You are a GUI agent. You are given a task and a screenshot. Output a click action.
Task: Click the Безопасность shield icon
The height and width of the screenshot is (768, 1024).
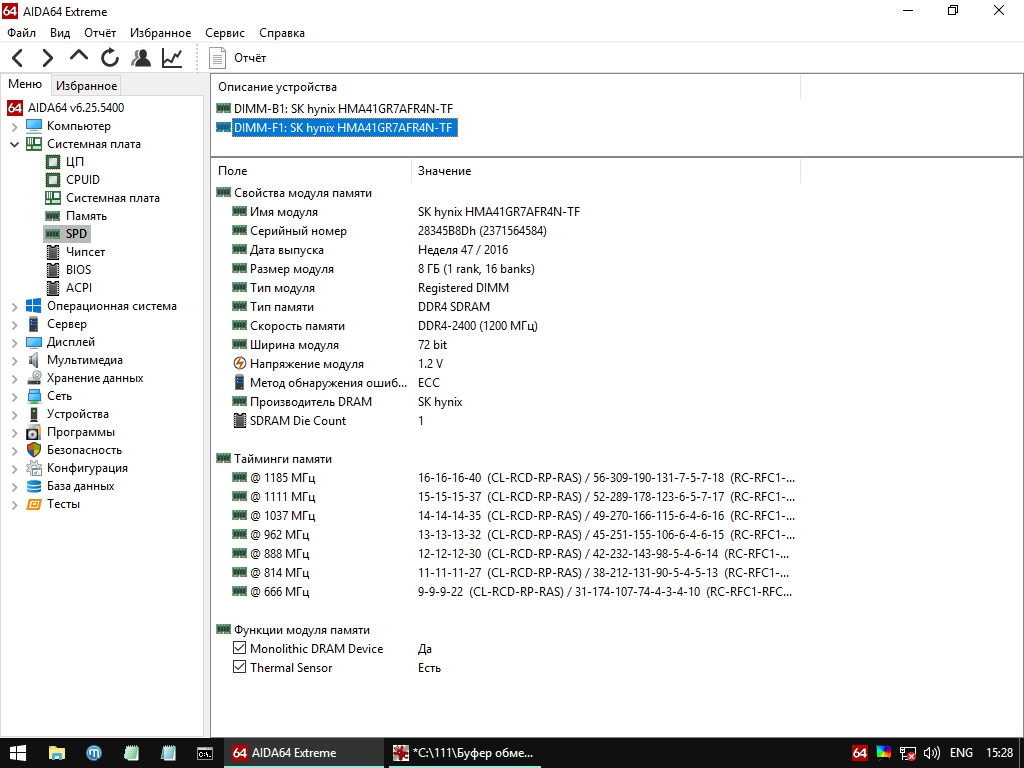[34, 450]
